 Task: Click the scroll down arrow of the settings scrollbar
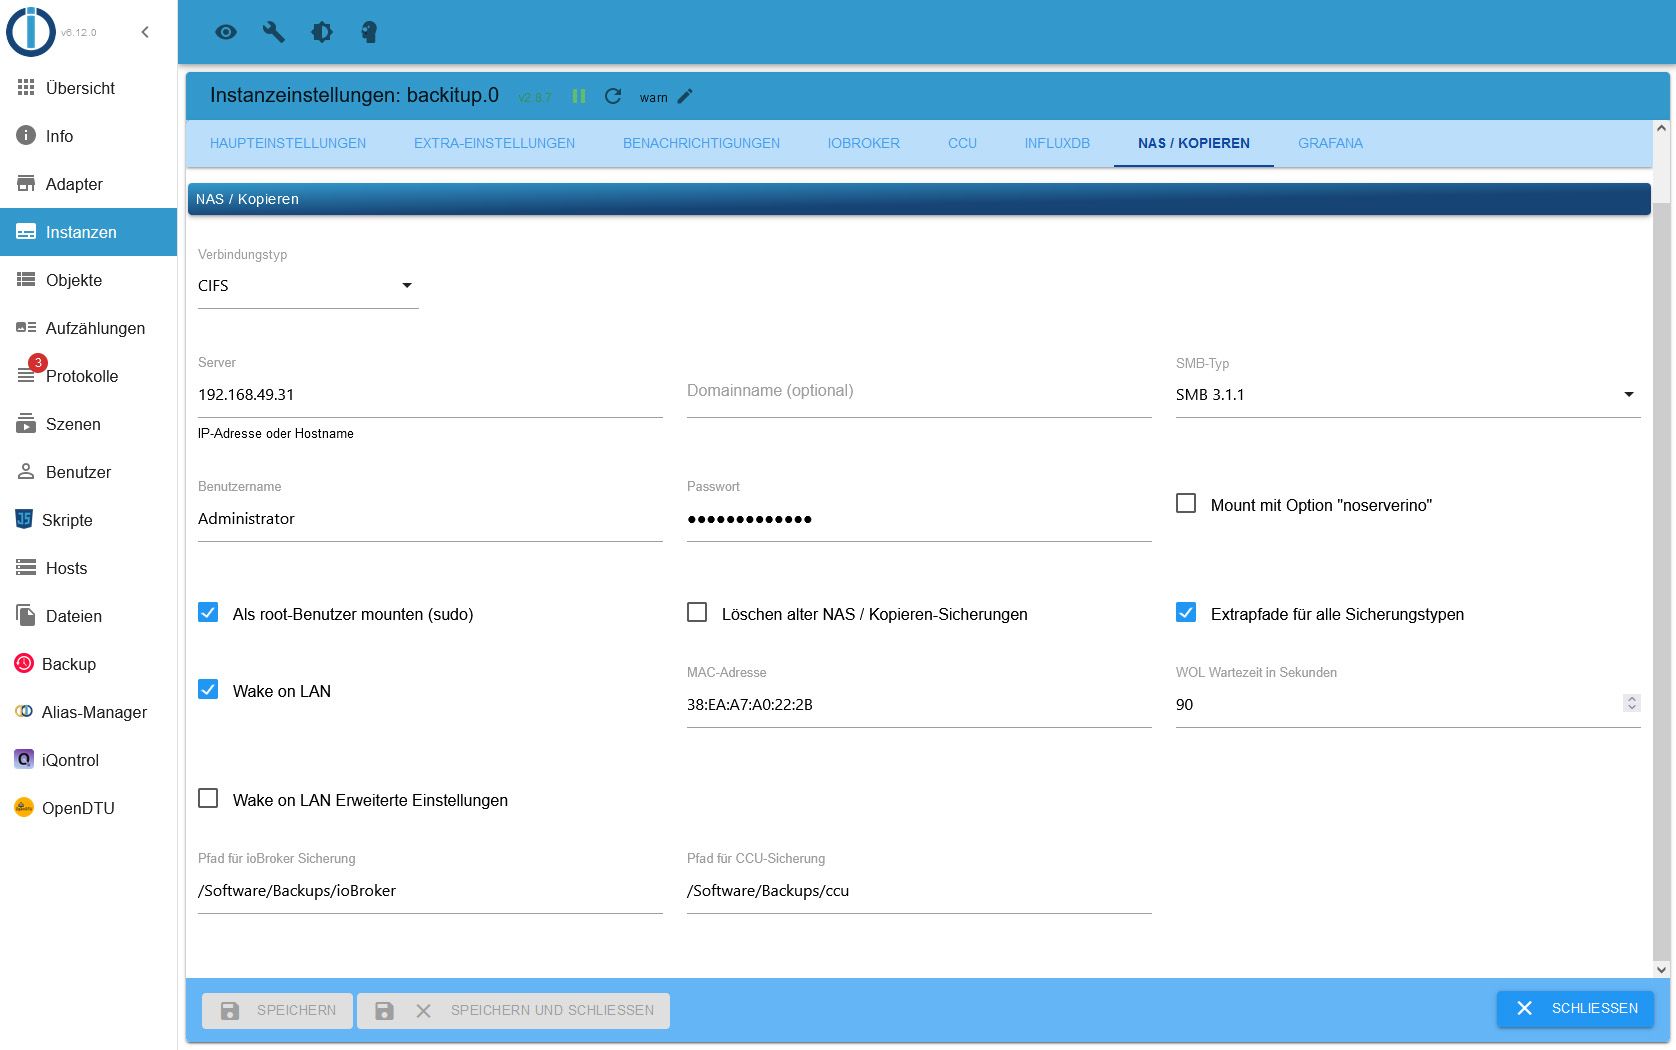click(1661, 969)
